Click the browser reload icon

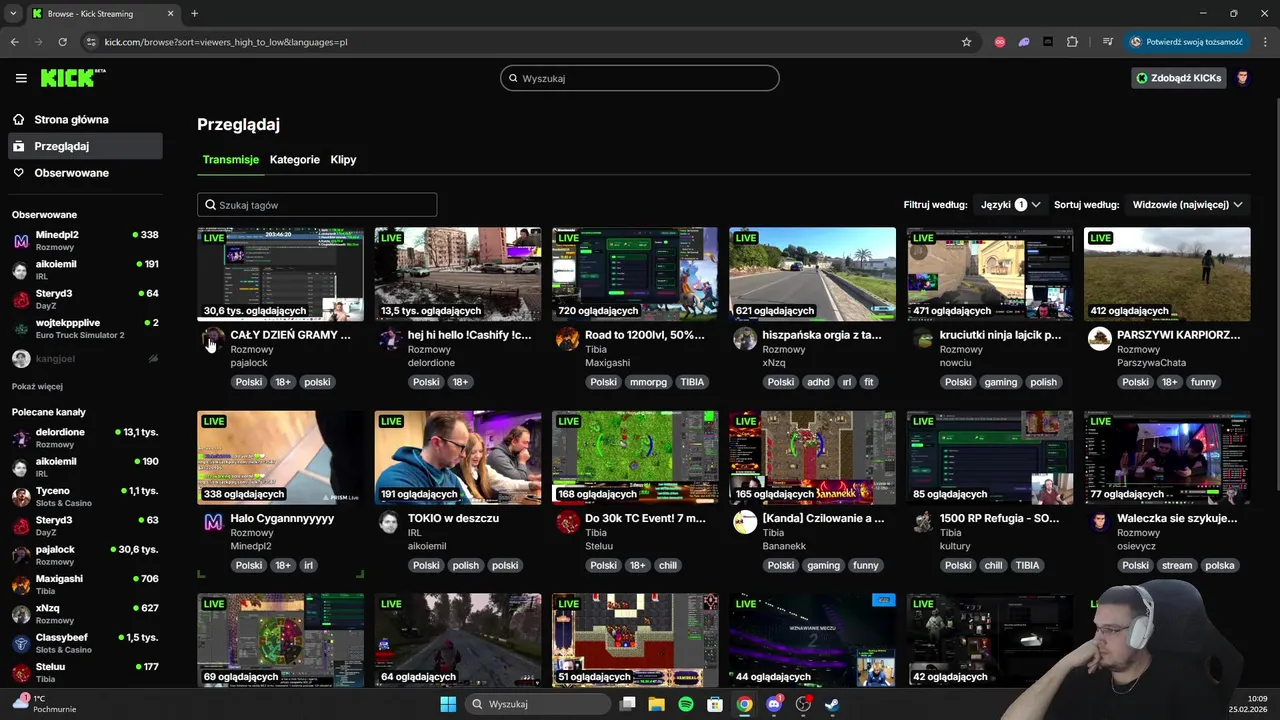coord(62,42)
